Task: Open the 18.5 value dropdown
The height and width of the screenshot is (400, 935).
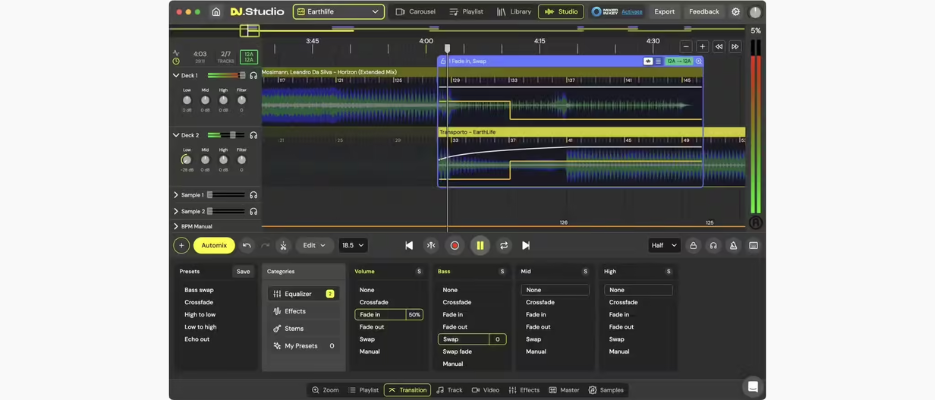Action: (352, 245)
